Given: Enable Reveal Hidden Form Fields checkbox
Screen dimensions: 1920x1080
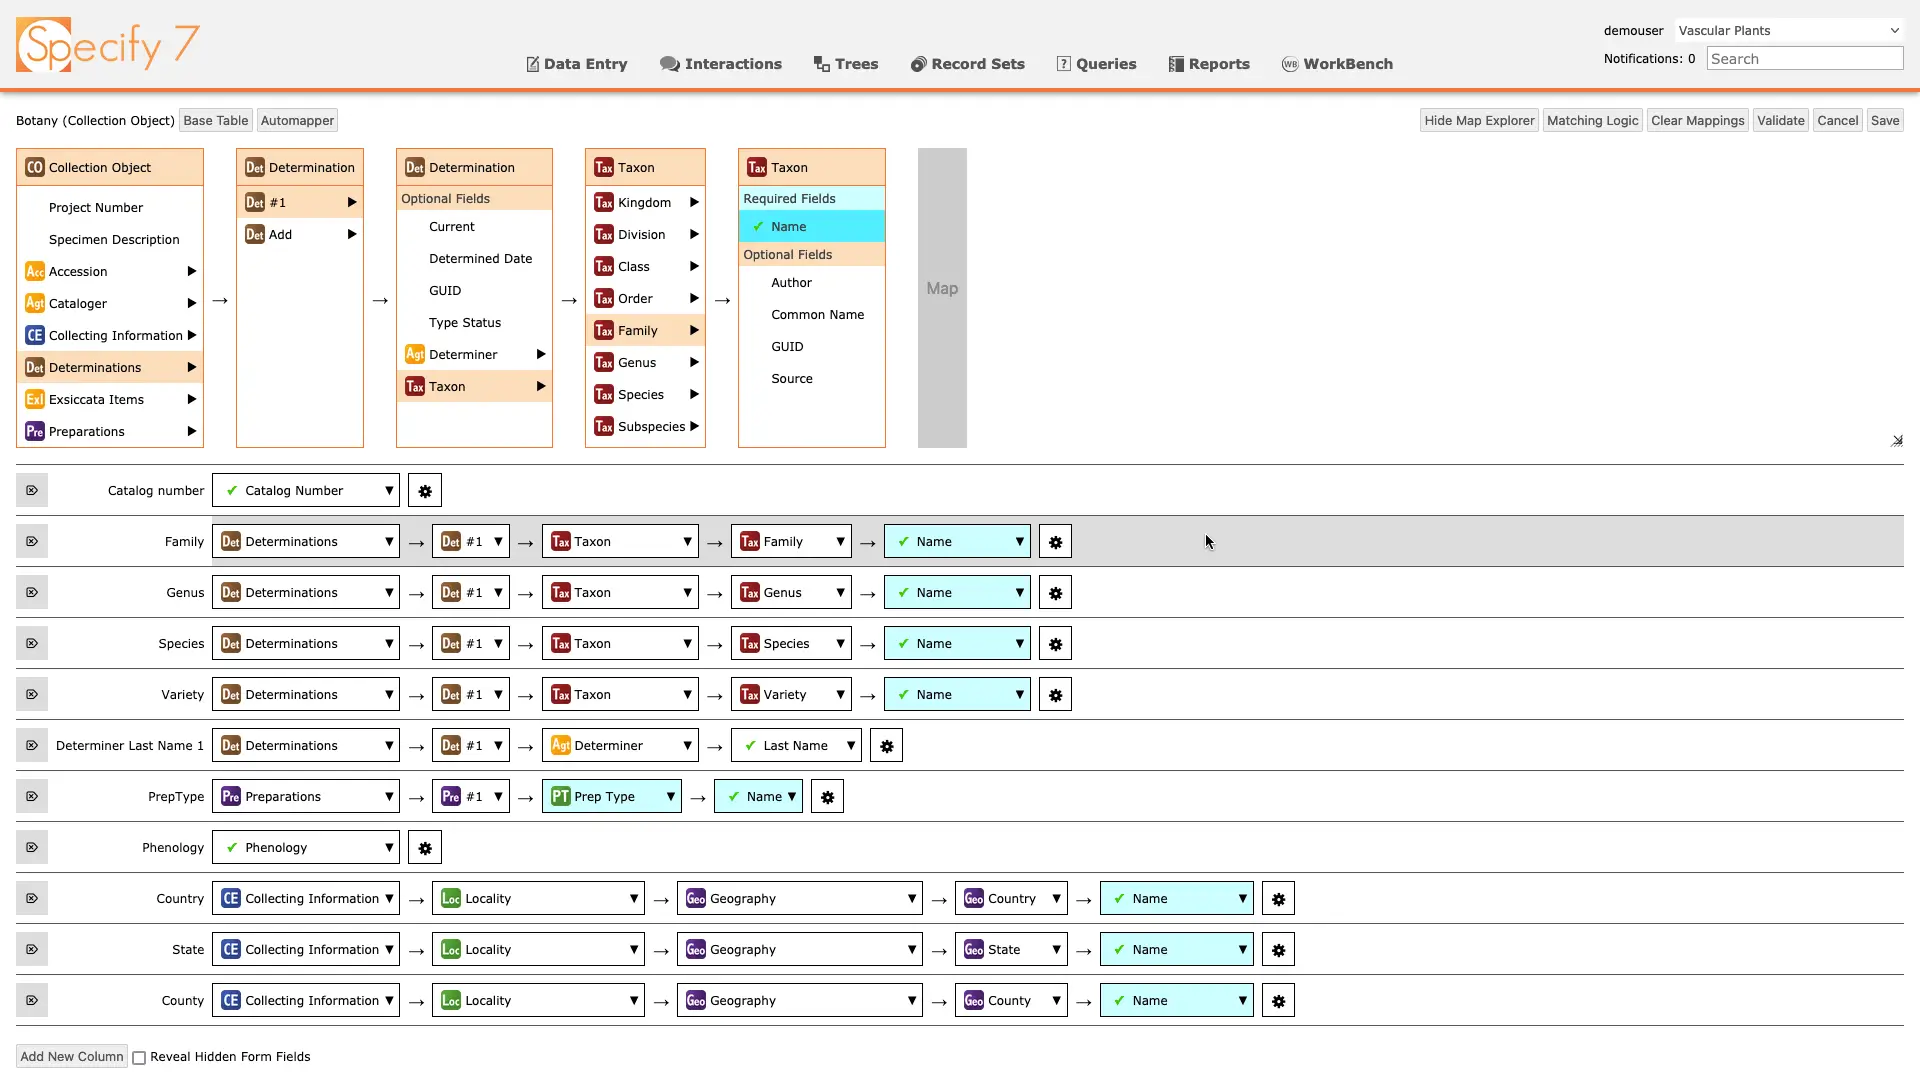Looking at the screenshot, I should pos(140,1058).
